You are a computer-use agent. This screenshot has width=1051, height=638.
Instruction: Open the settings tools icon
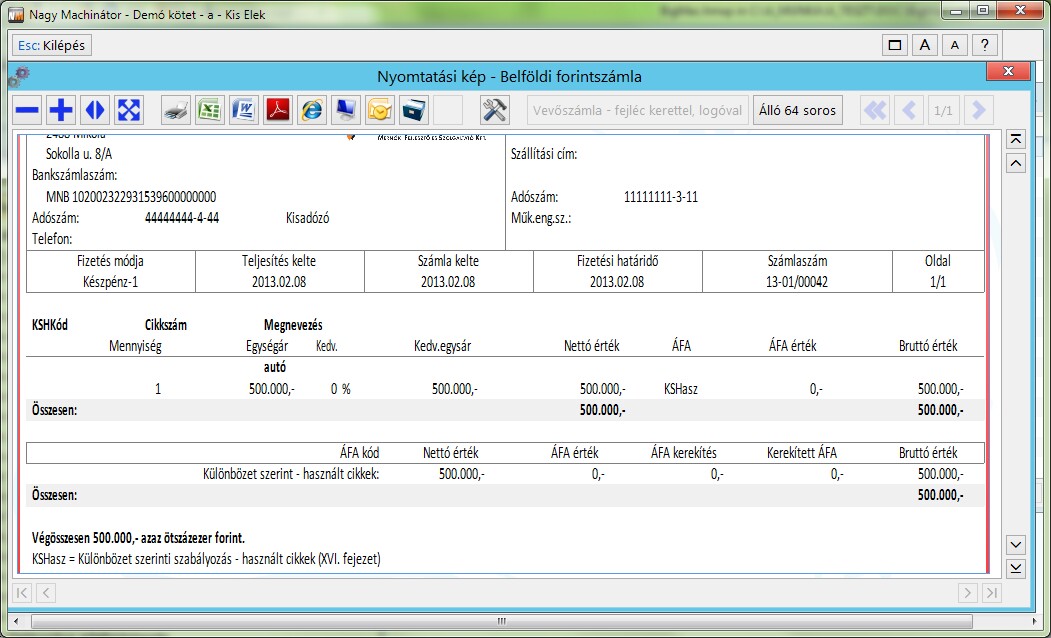(x=494, y=110)
